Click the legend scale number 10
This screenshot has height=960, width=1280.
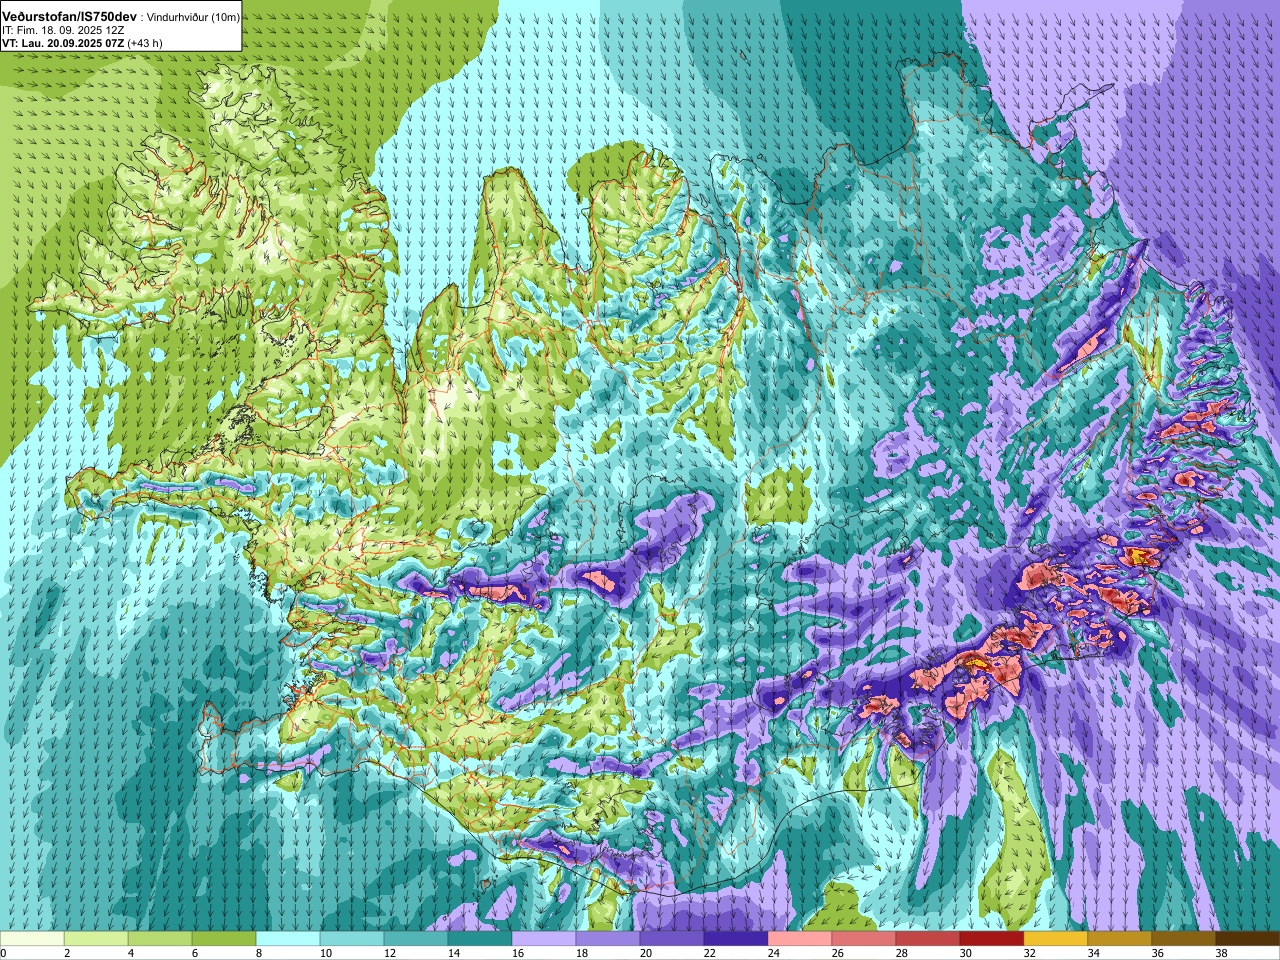click(x=326, y=953)
